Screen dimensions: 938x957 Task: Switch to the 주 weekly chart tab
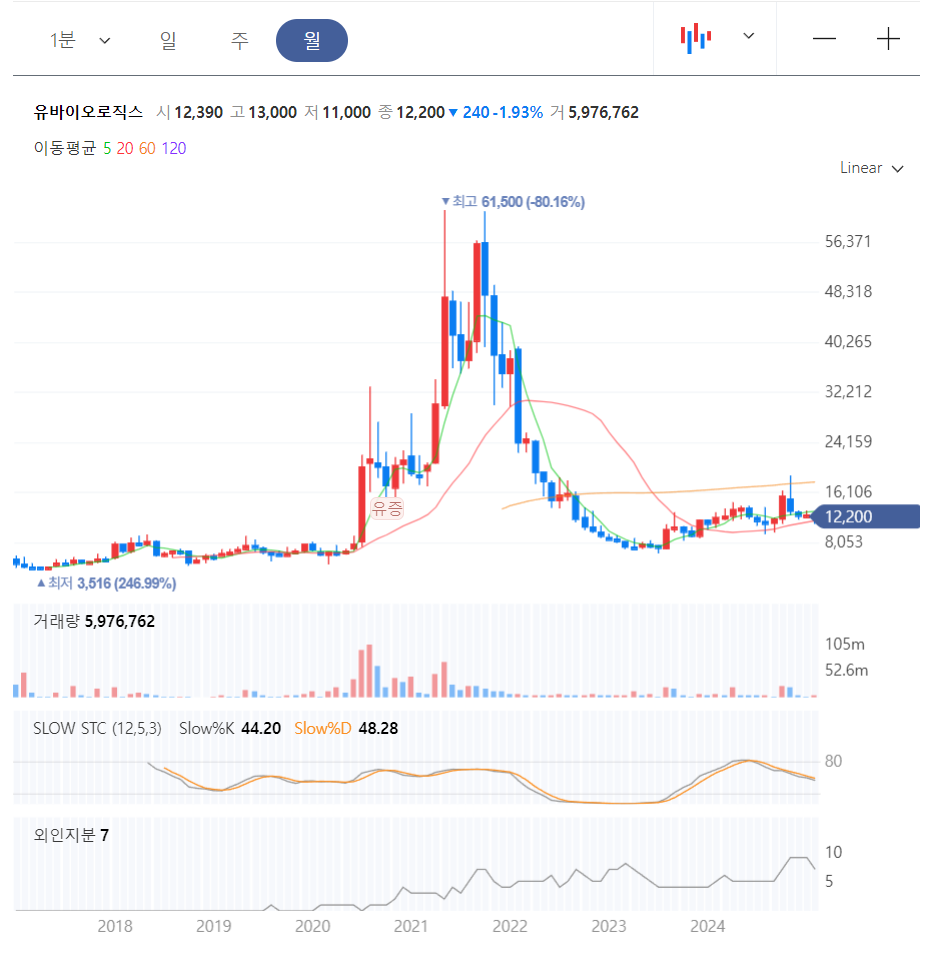240,40
